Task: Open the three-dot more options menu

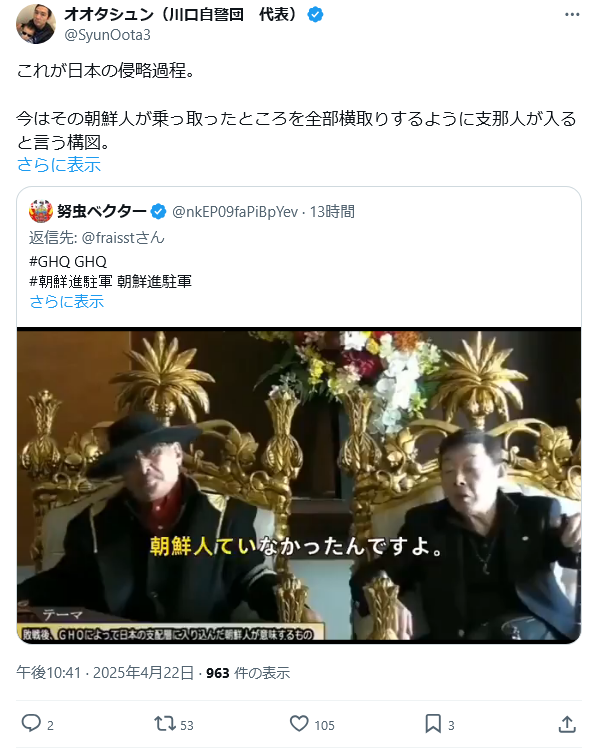Action: pyautogui.click(x=572, y=15)
